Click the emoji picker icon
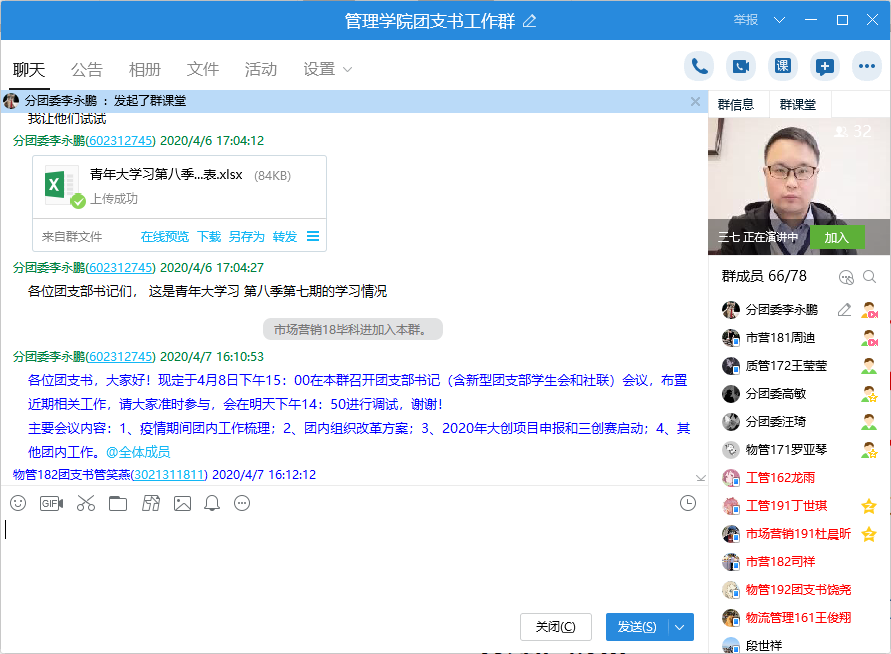The image size is (891, 654). coord(18,503)
